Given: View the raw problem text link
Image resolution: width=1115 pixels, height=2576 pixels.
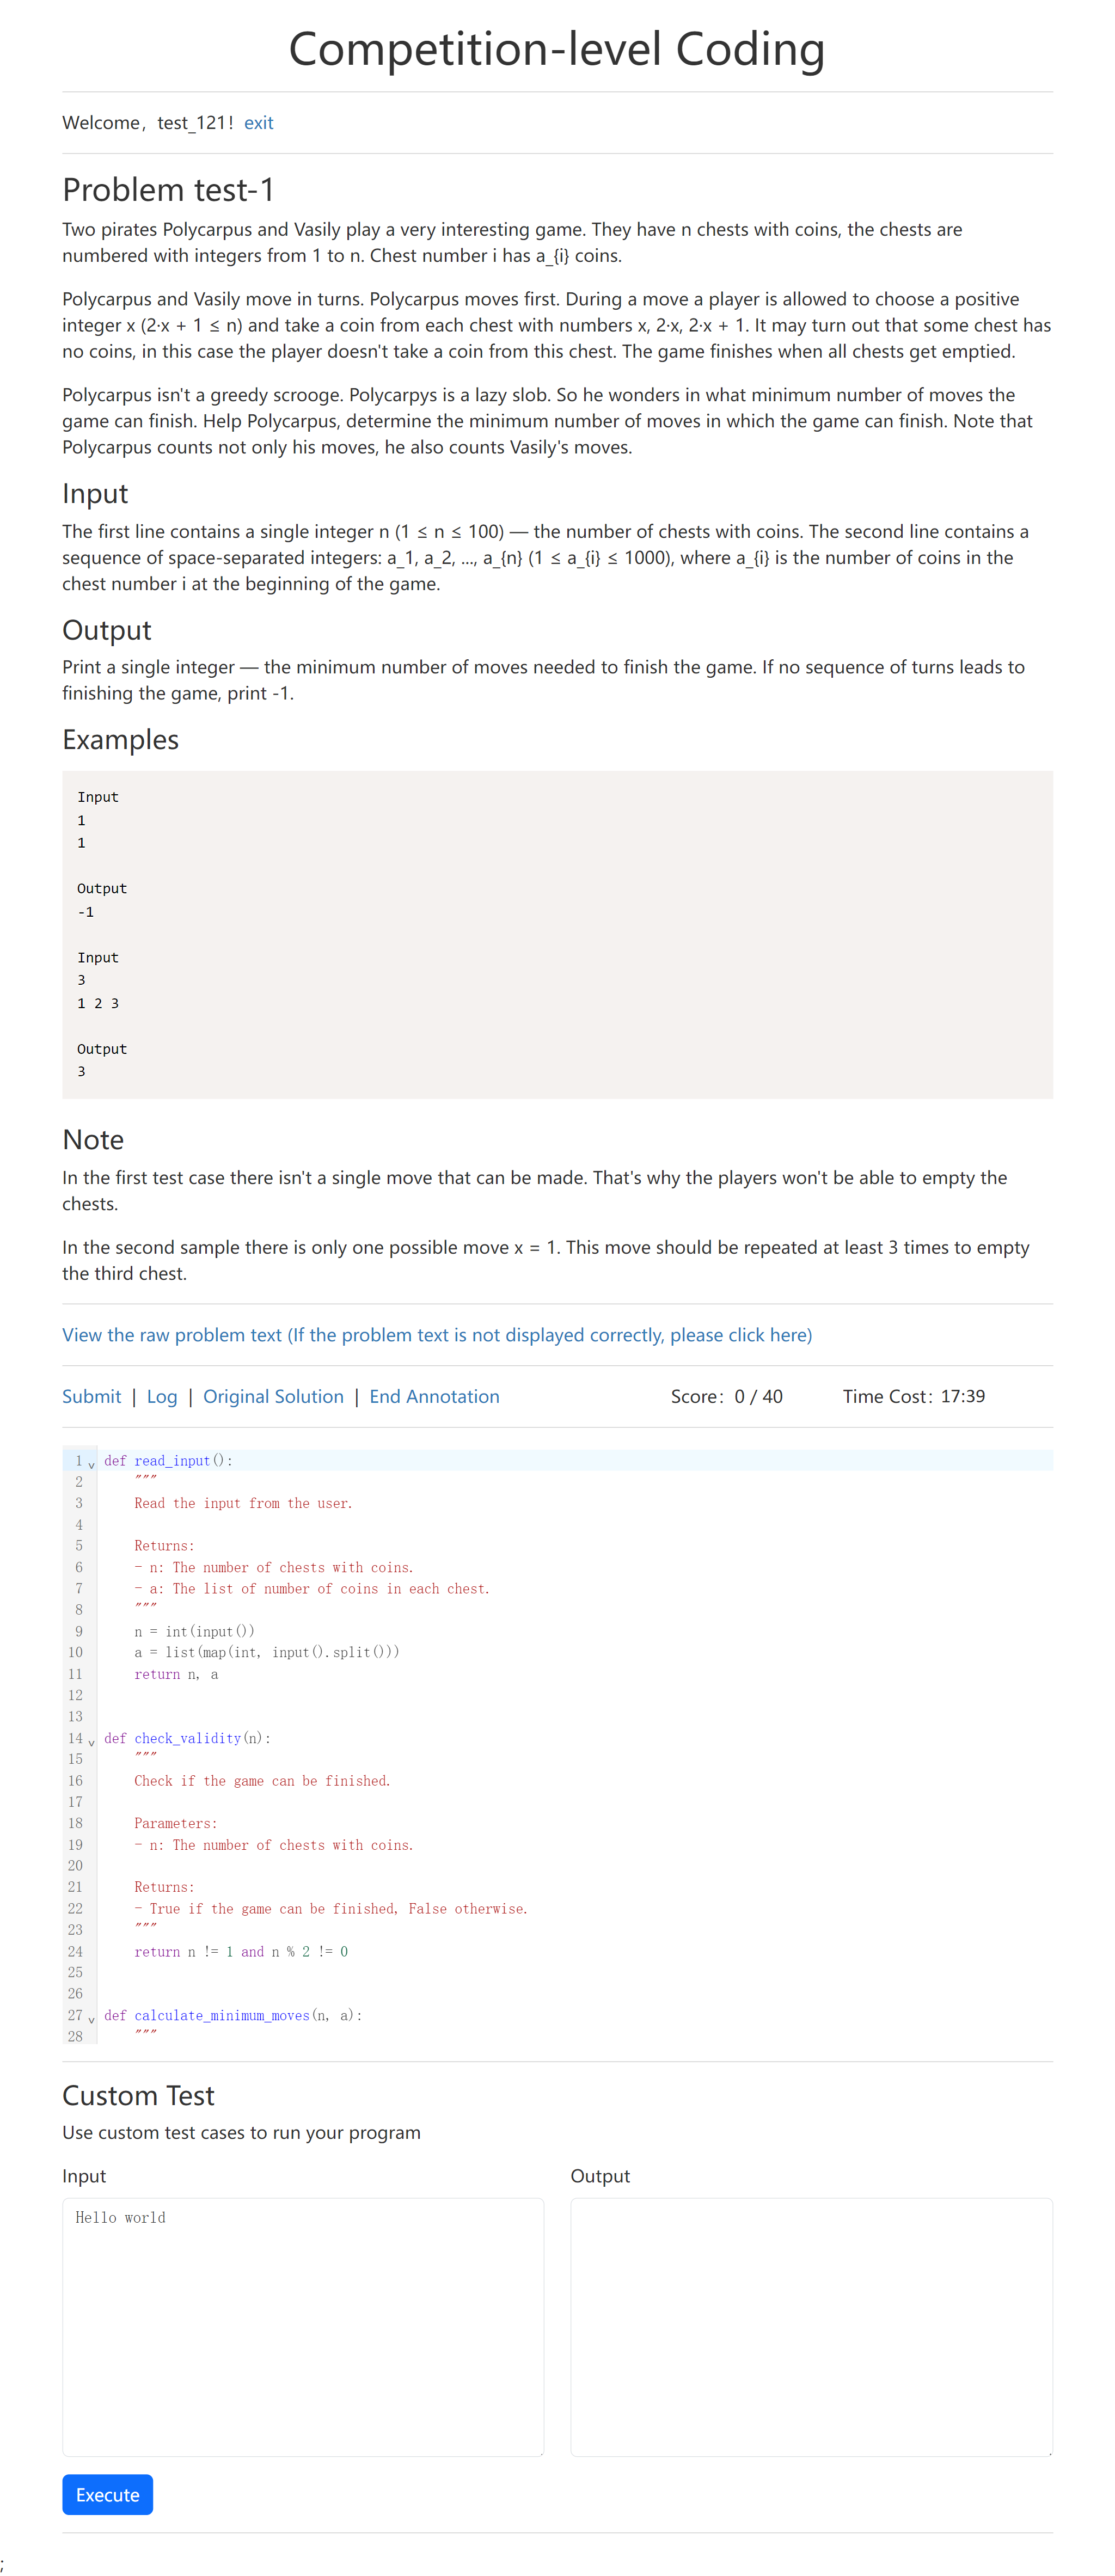Looking at the screenshot, I should coord(436,1334).
